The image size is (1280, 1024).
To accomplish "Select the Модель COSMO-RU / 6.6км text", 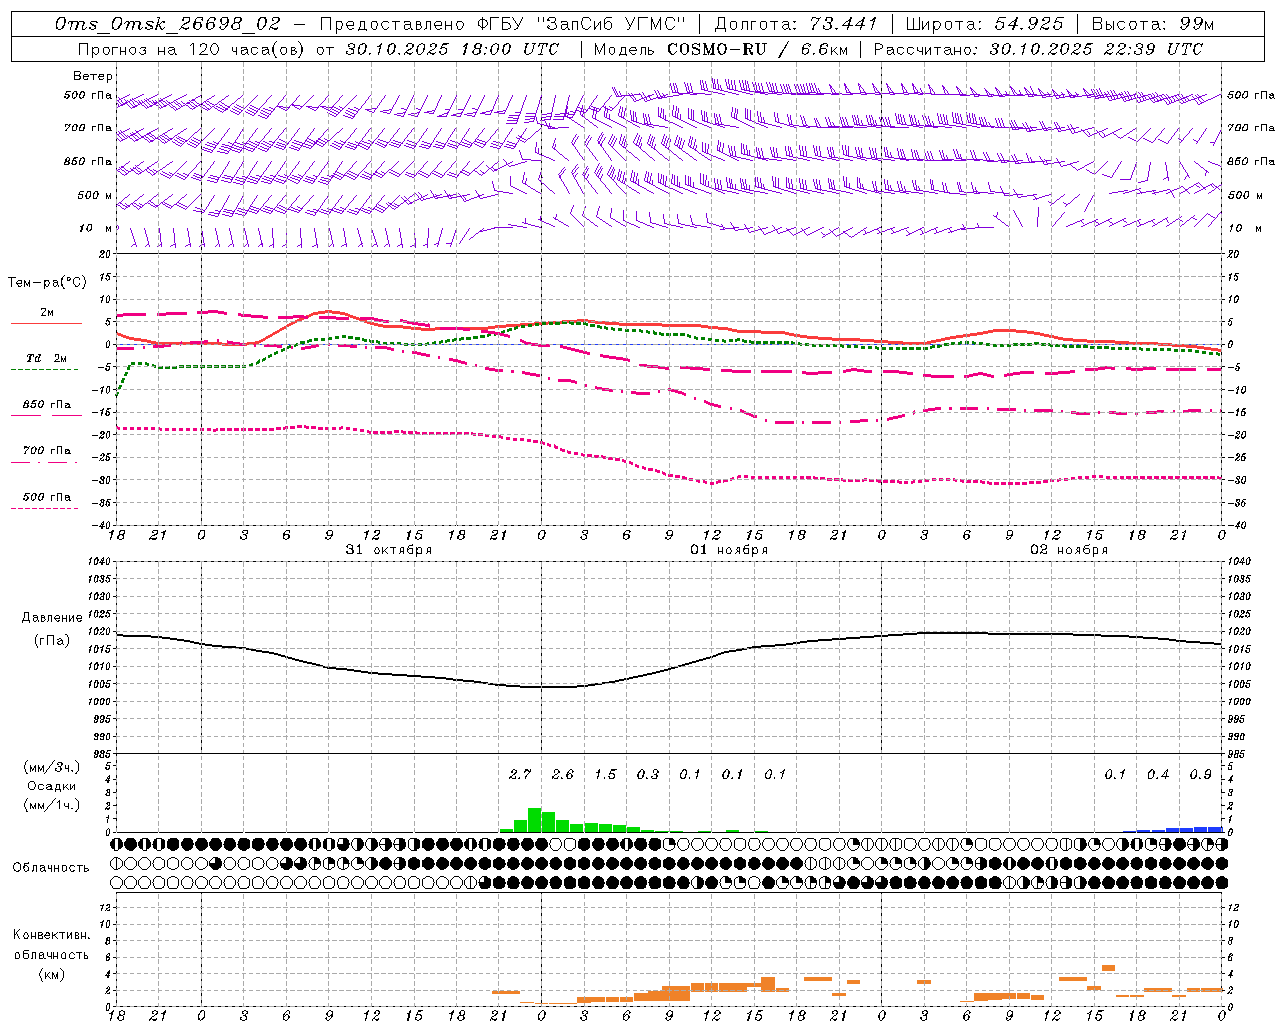I will (720, 49).
